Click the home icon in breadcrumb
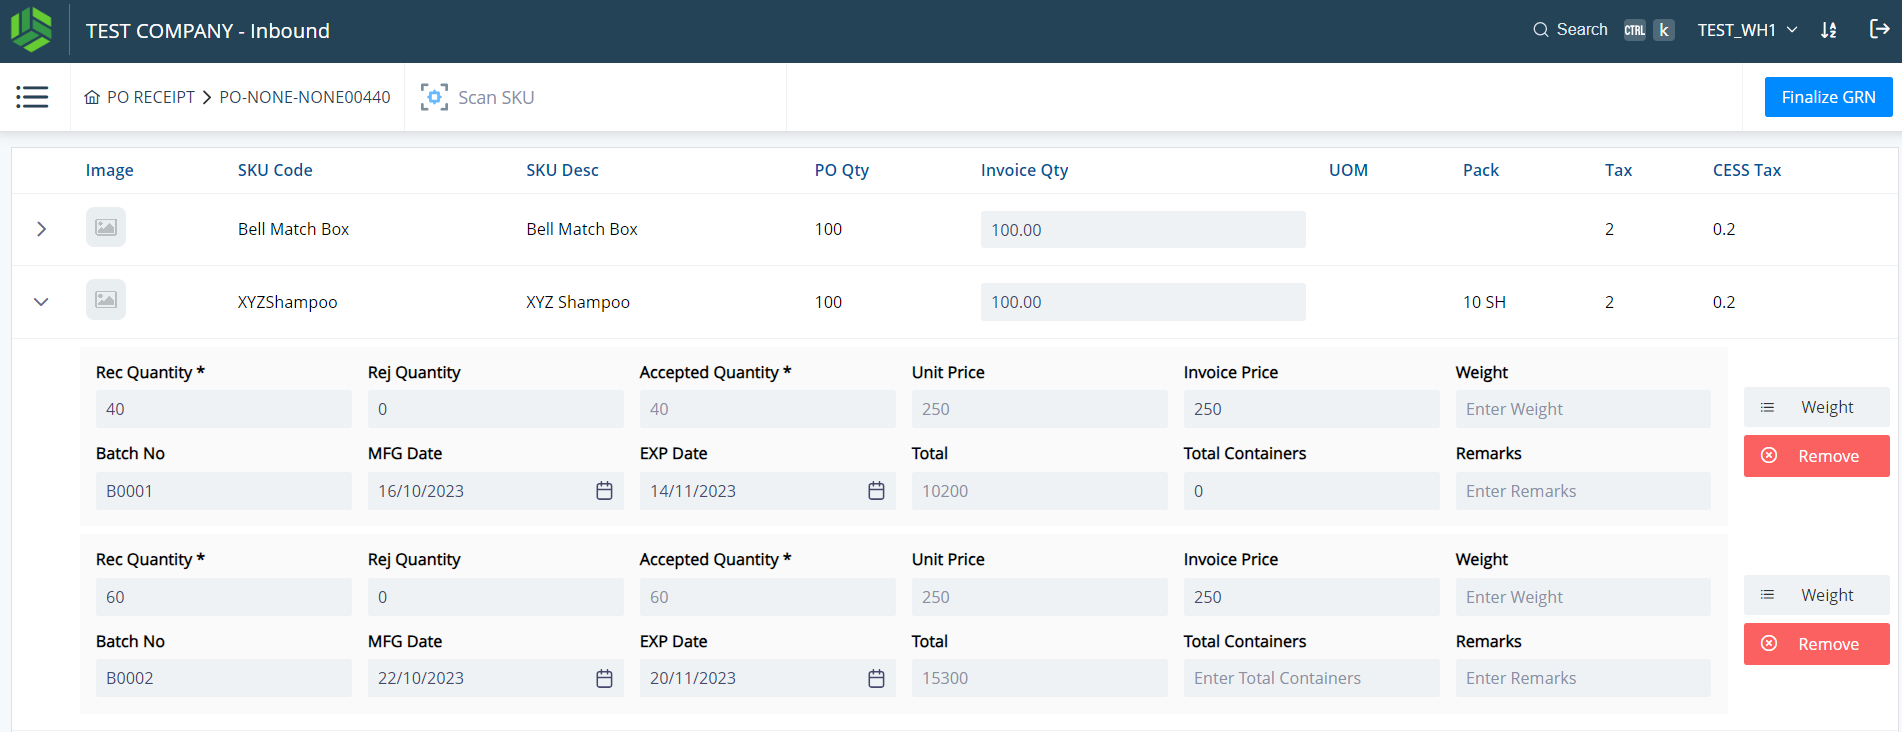1902x732 pixels. [x=92, y=97]
